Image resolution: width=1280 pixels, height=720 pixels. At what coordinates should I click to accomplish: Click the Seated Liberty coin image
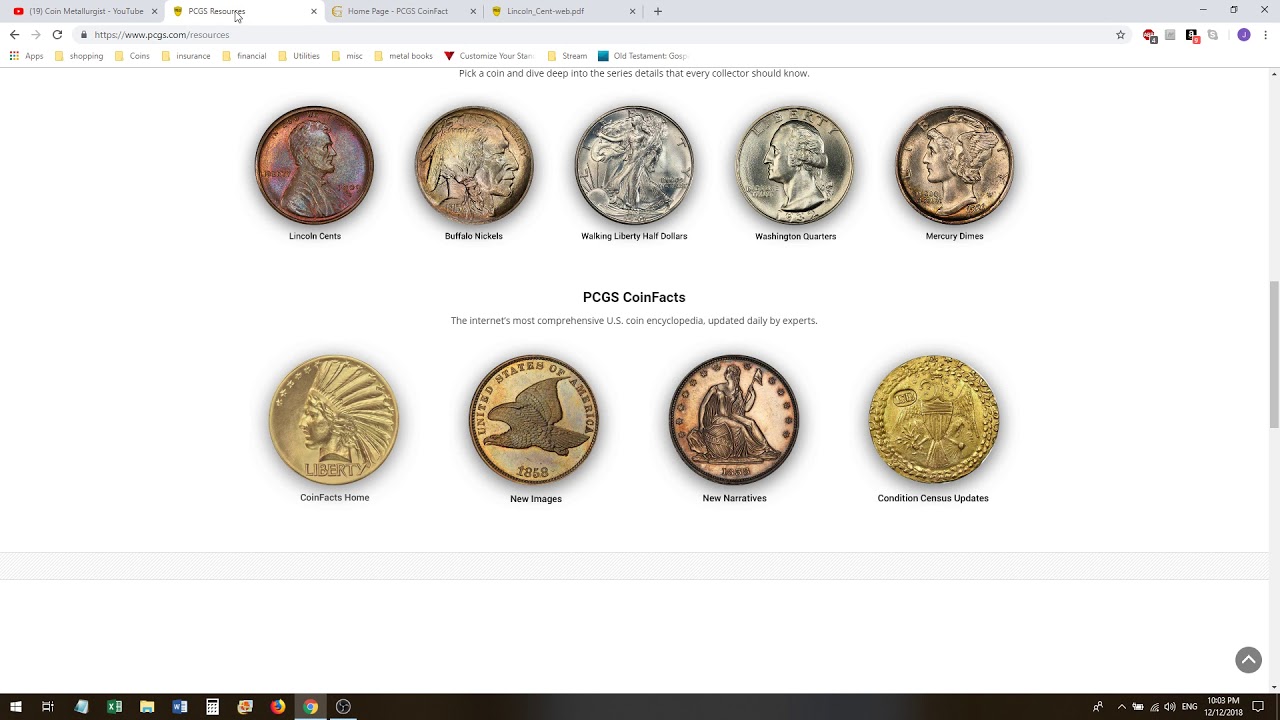click(x=734, y=420)
